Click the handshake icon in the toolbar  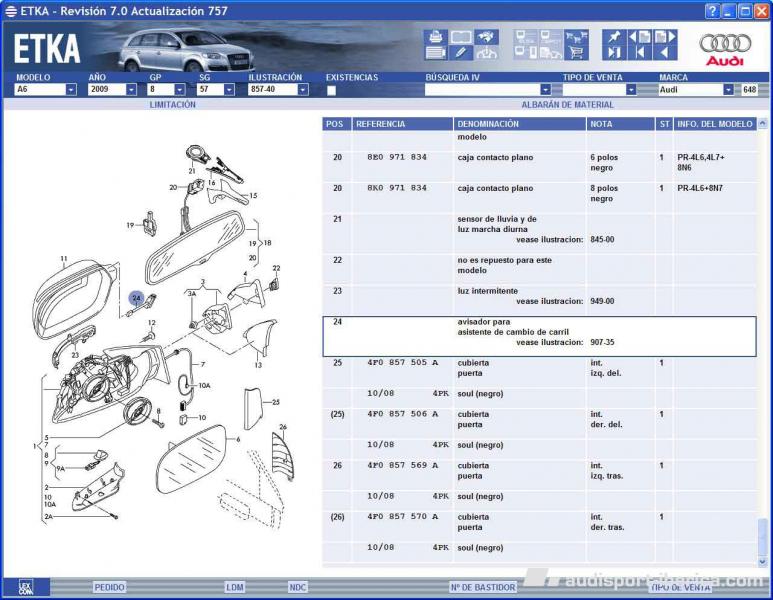[486, 37]
